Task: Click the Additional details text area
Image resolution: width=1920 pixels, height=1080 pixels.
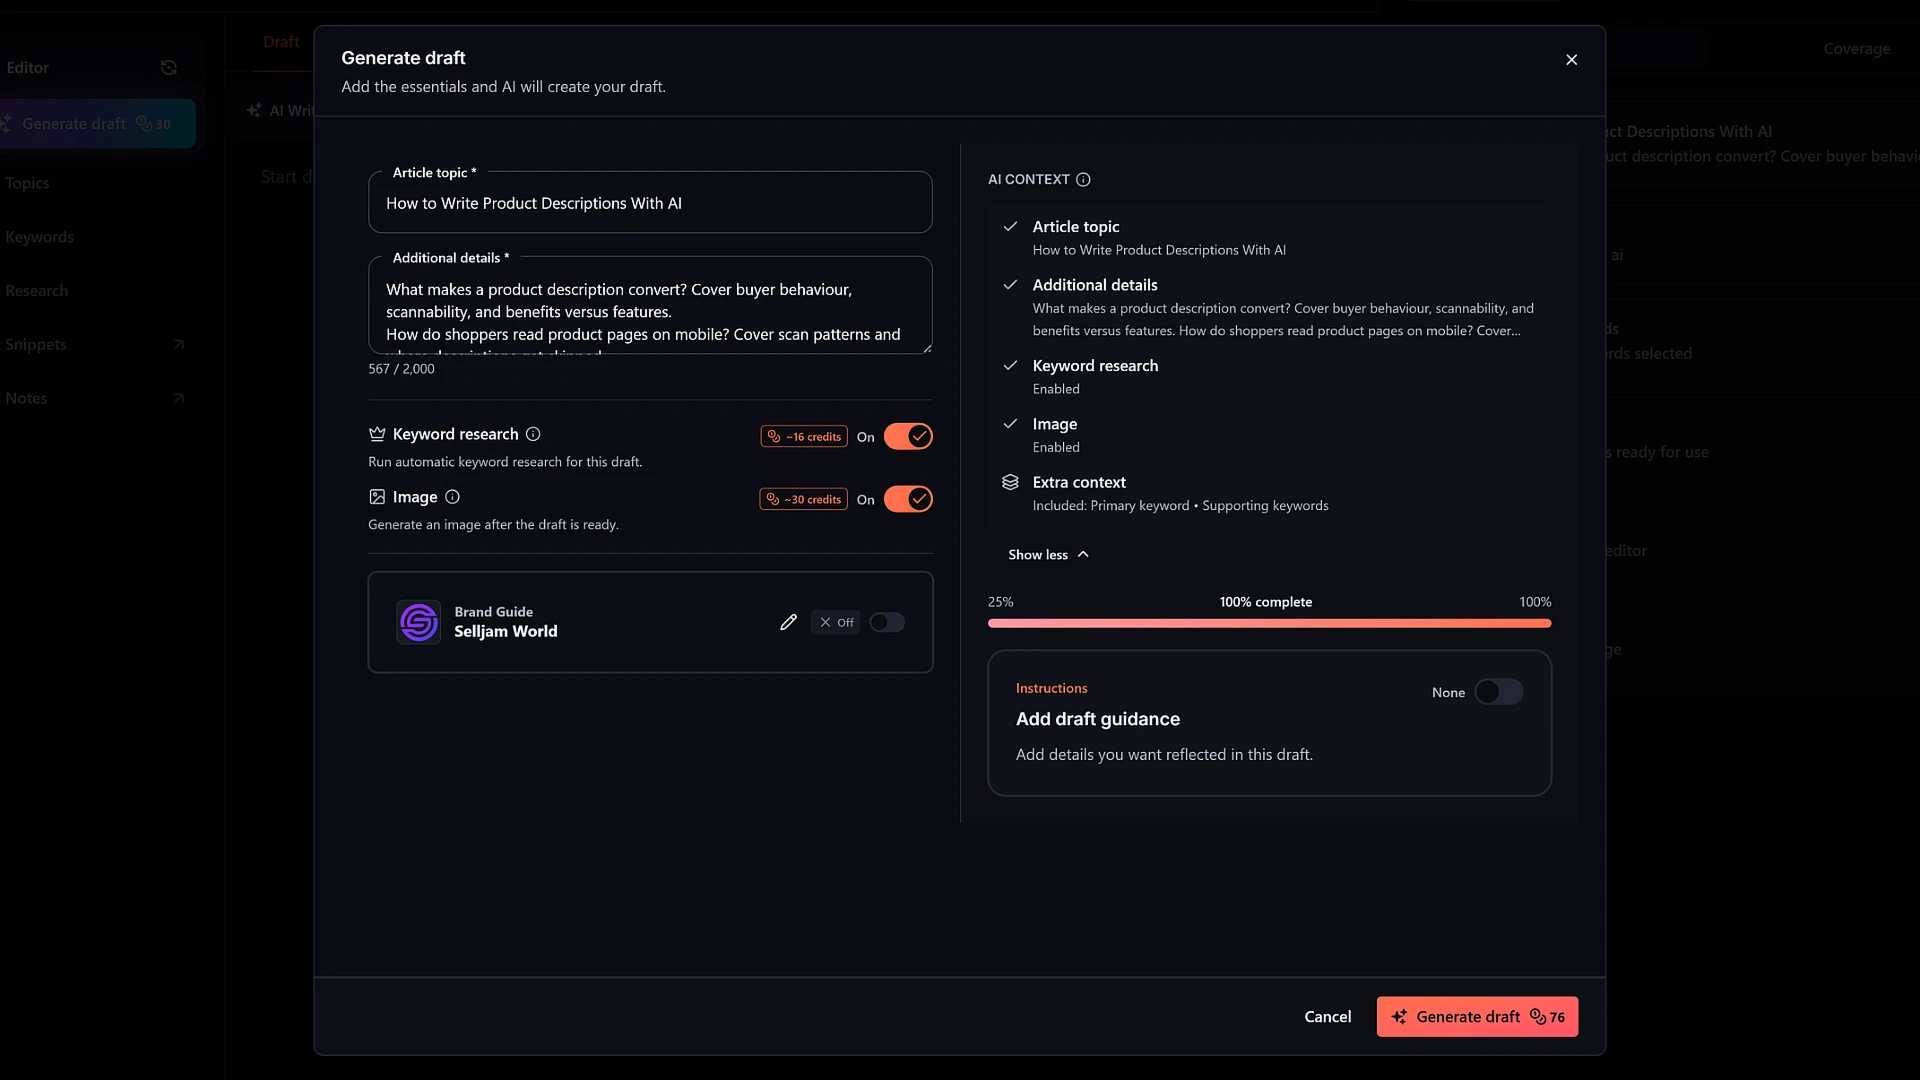Action: click(650, 306)
